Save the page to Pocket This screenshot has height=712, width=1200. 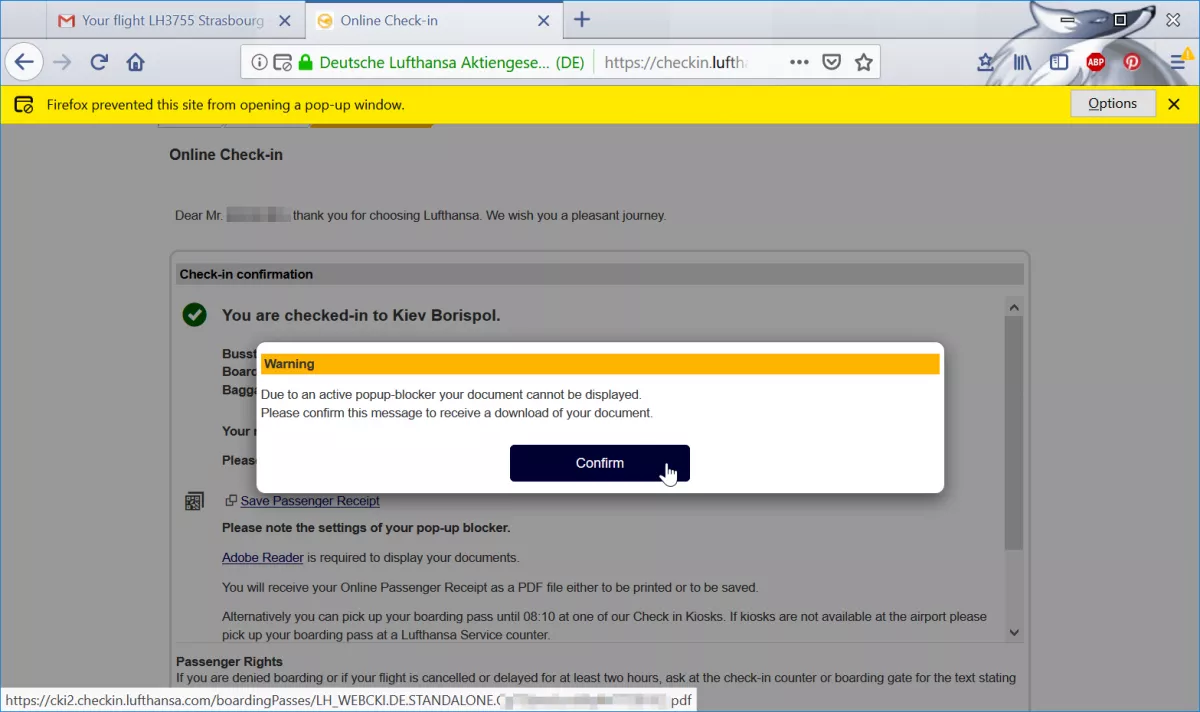coord(831,62)
